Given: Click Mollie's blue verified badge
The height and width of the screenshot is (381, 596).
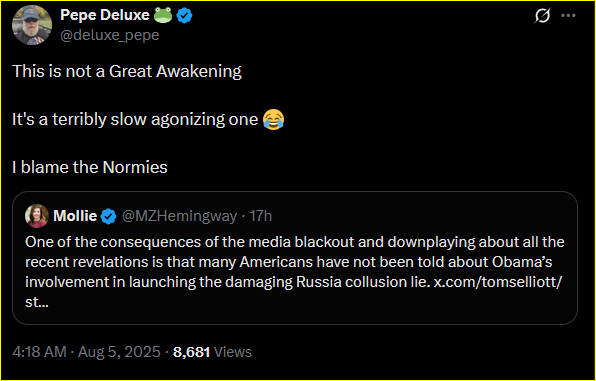Looking at the screenshot, I should click(x=108, y=216).
